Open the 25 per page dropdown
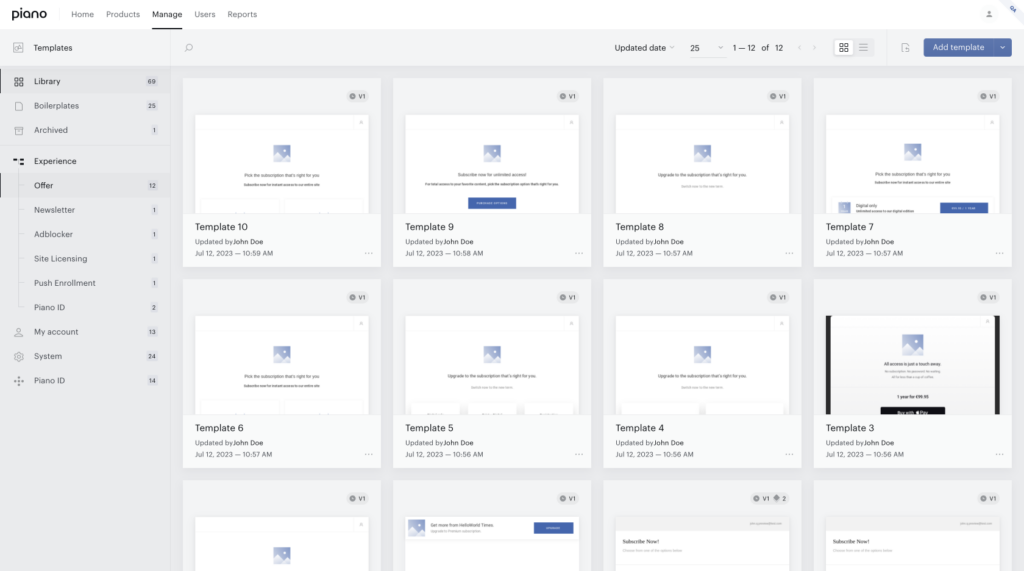The width and height of the screenshot is (1024, 571). (x=707, y=48)
